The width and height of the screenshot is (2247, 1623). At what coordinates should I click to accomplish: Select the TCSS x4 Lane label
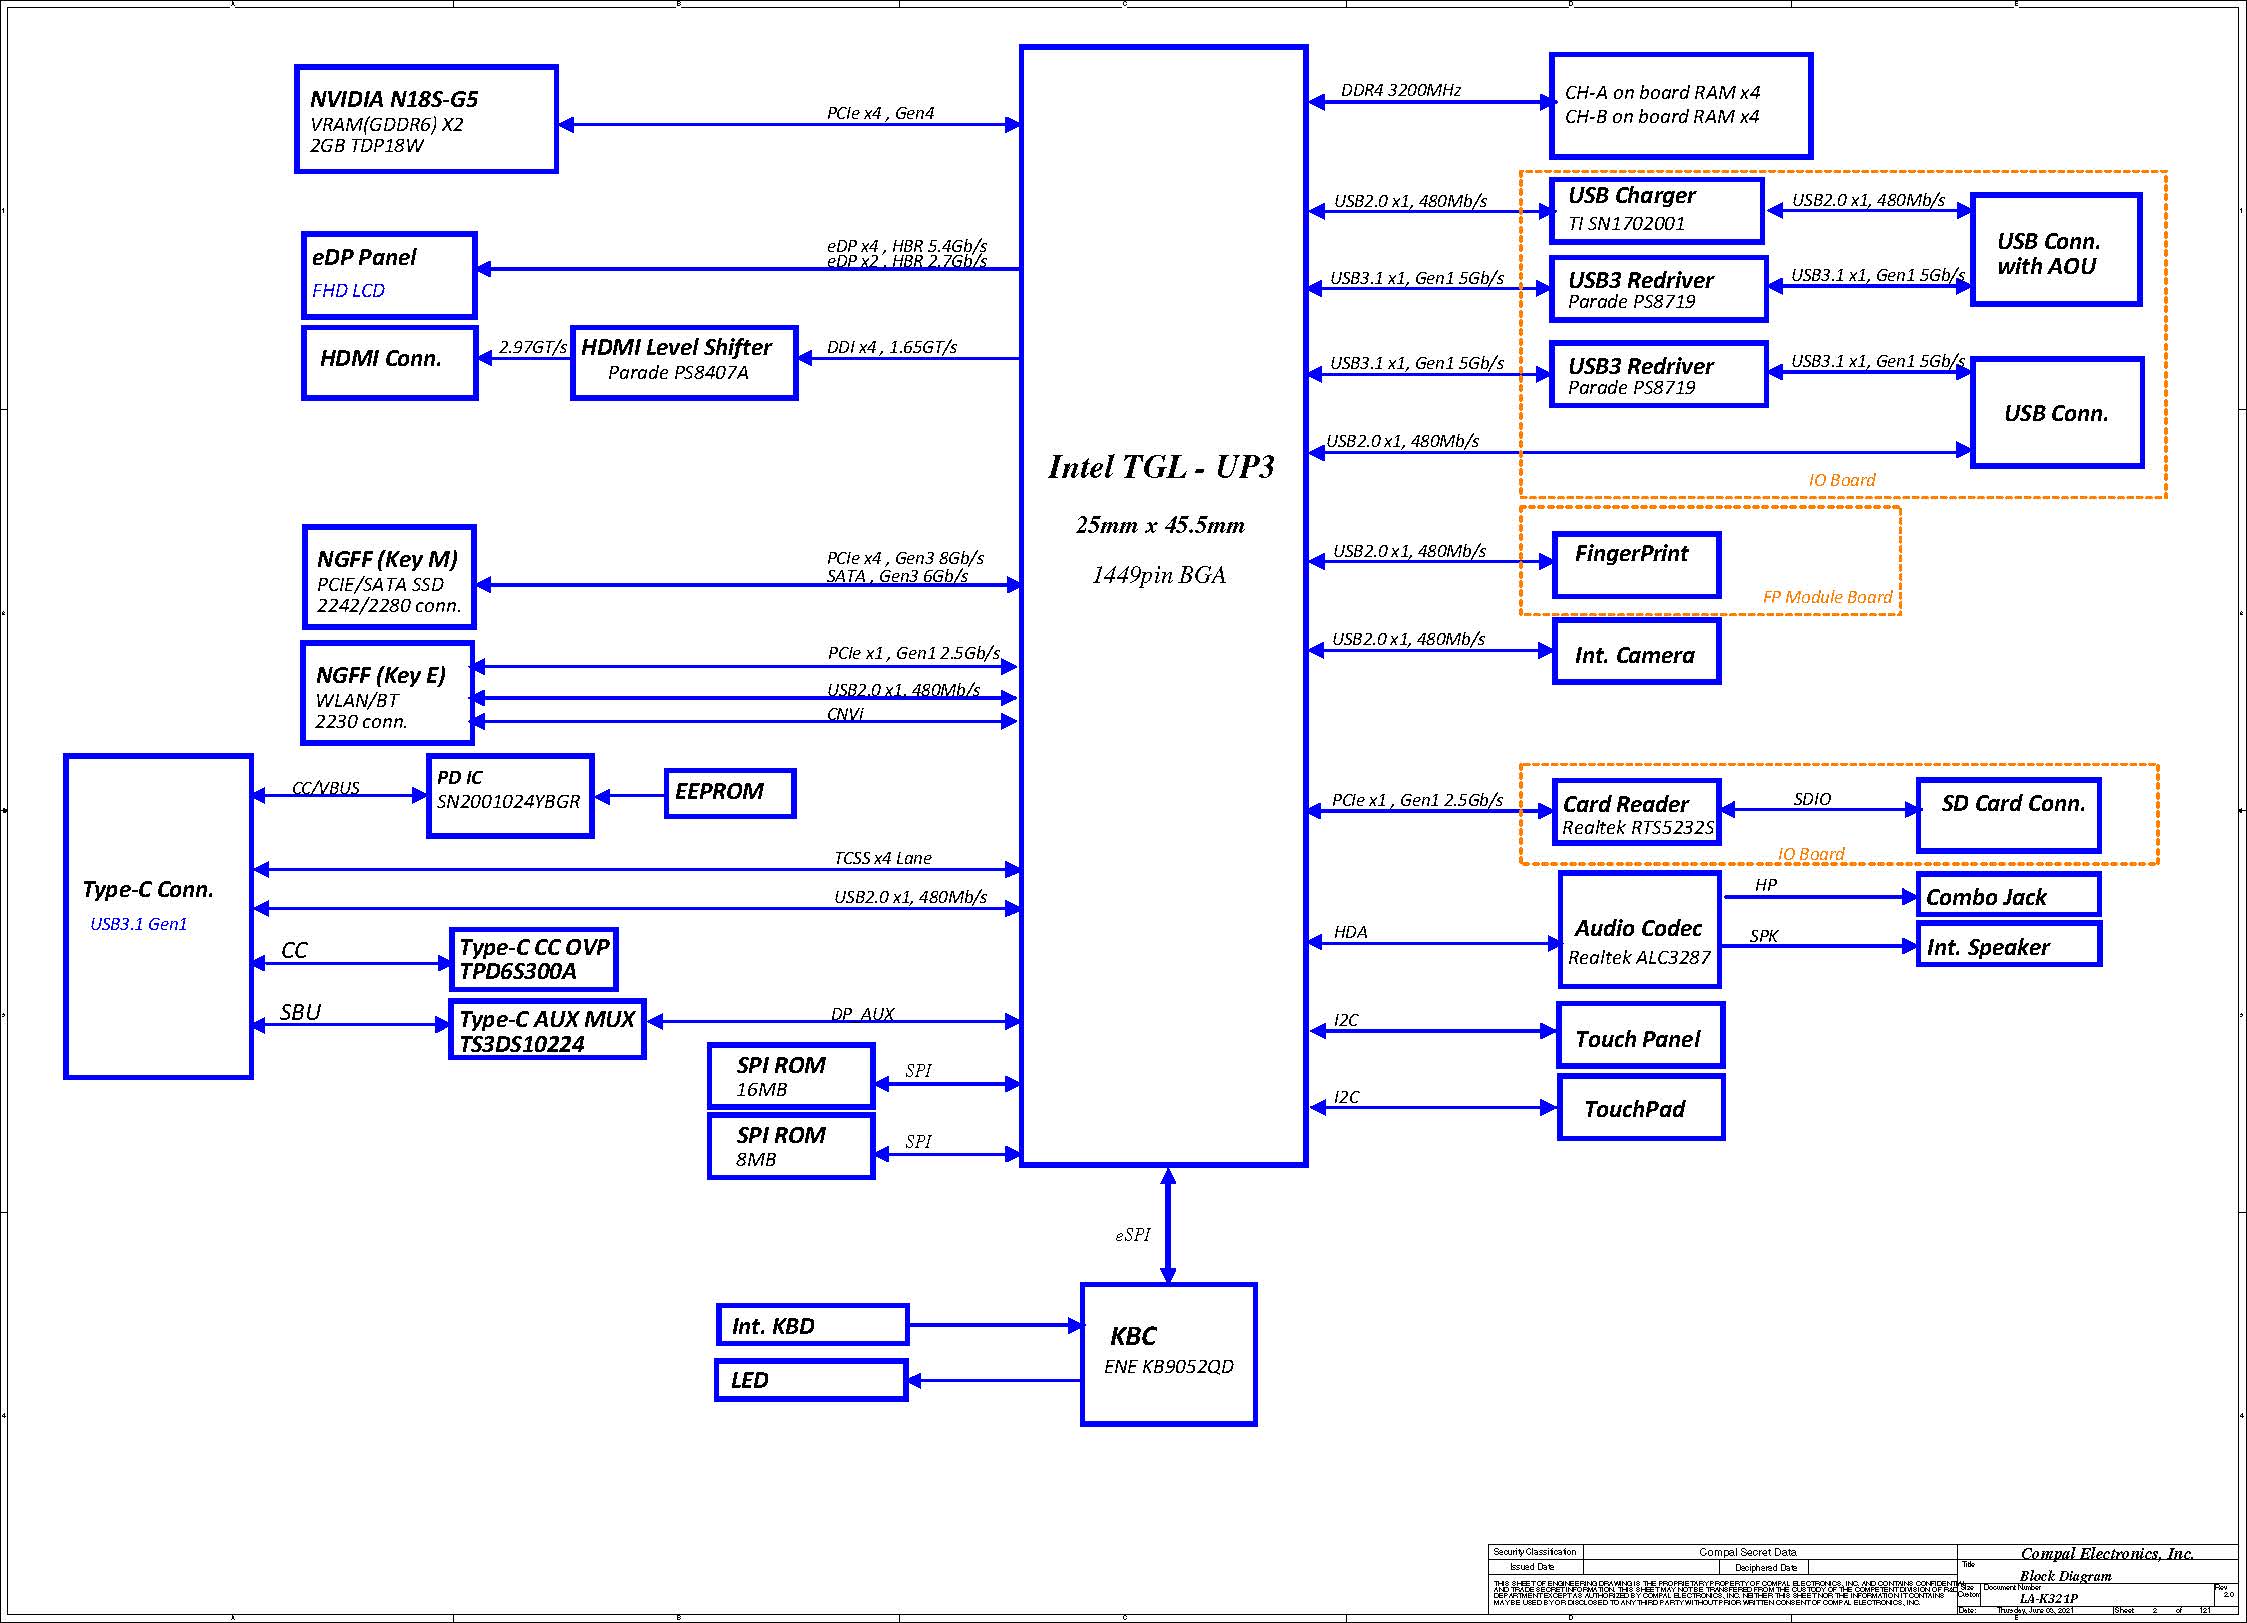tap(883, 858)
